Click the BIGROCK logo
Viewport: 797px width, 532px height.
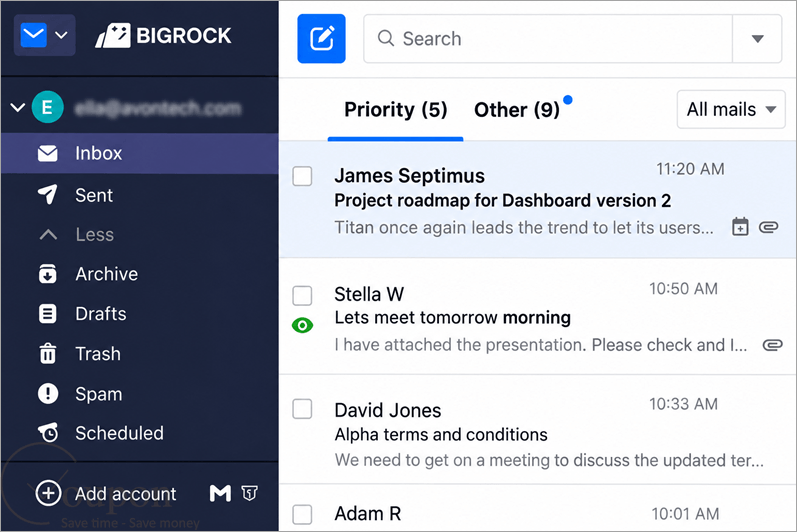click(163, 36)
